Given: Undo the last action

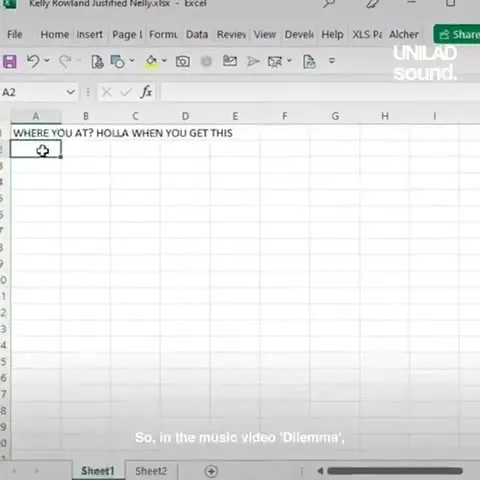Looking at the screenshot, I should (33, 61).
